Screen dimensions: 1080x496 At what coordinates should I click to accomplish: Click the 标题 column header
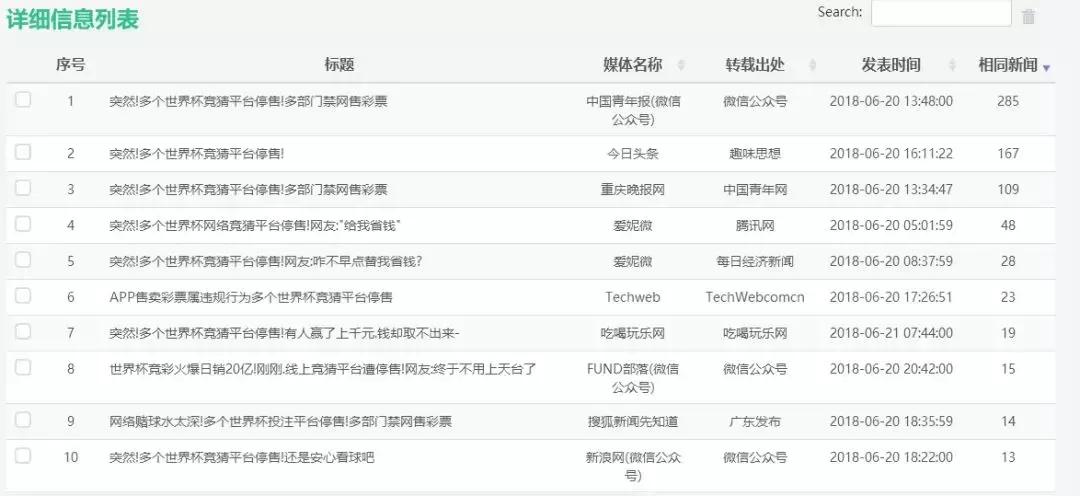(339, 65)
